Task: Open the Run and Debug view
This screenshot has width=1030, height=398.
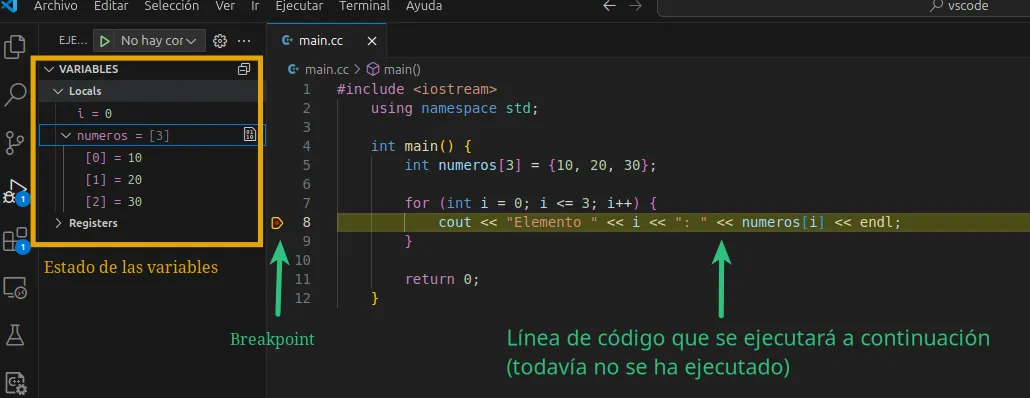Action: (x=14, y=191)
